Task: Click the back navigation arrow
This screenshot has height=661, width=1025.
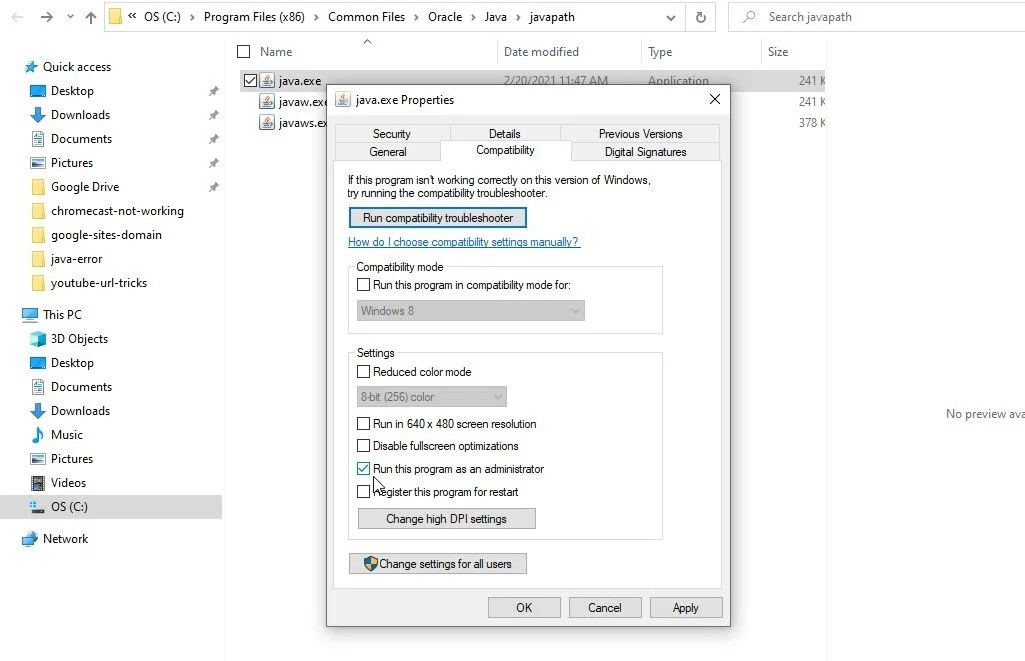Action: click(16, 16)
